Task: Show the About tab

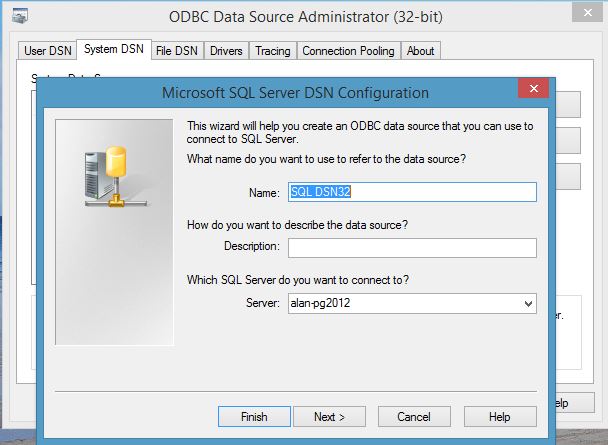Action: pos(420,51)
